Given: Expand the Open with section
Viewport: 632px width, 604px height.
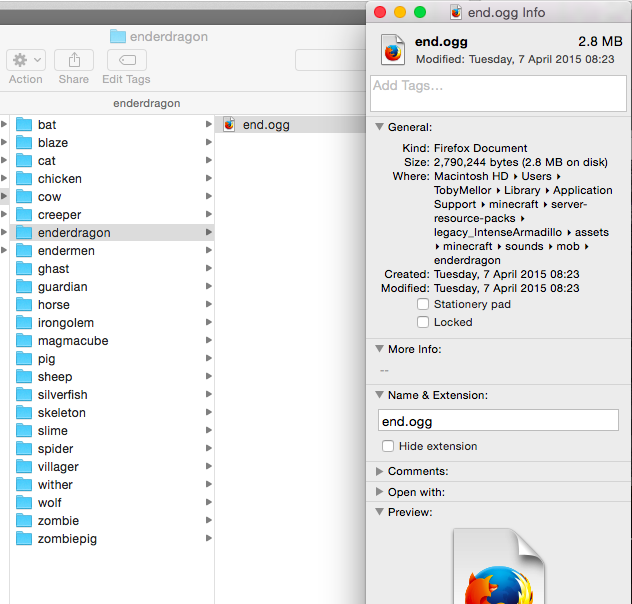Looking at the screenshot, I should [x=379, y=492].
